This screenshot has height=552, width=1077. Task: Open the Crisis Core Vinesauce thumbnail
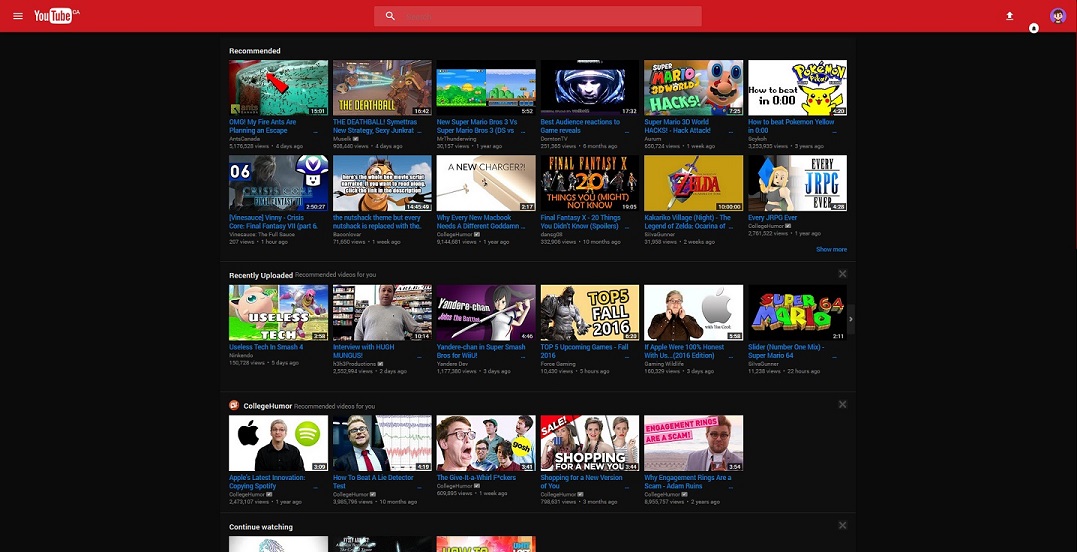coord(278,183)
